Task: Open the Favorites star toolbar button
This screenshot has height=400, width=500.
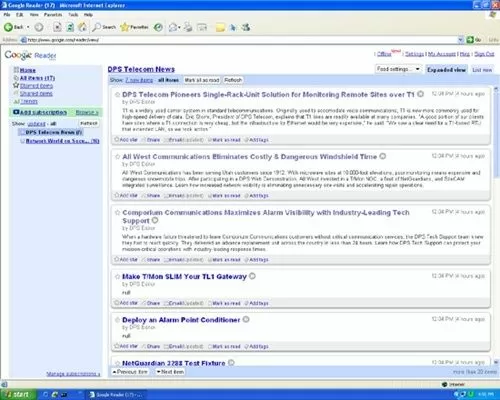Action: [134, 27]
